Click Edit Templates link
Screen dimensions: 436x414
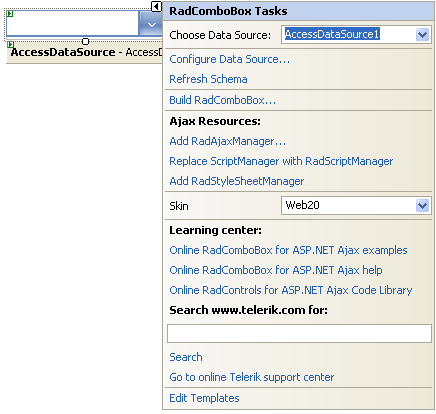pyautogui.click(x=204, y=398)
